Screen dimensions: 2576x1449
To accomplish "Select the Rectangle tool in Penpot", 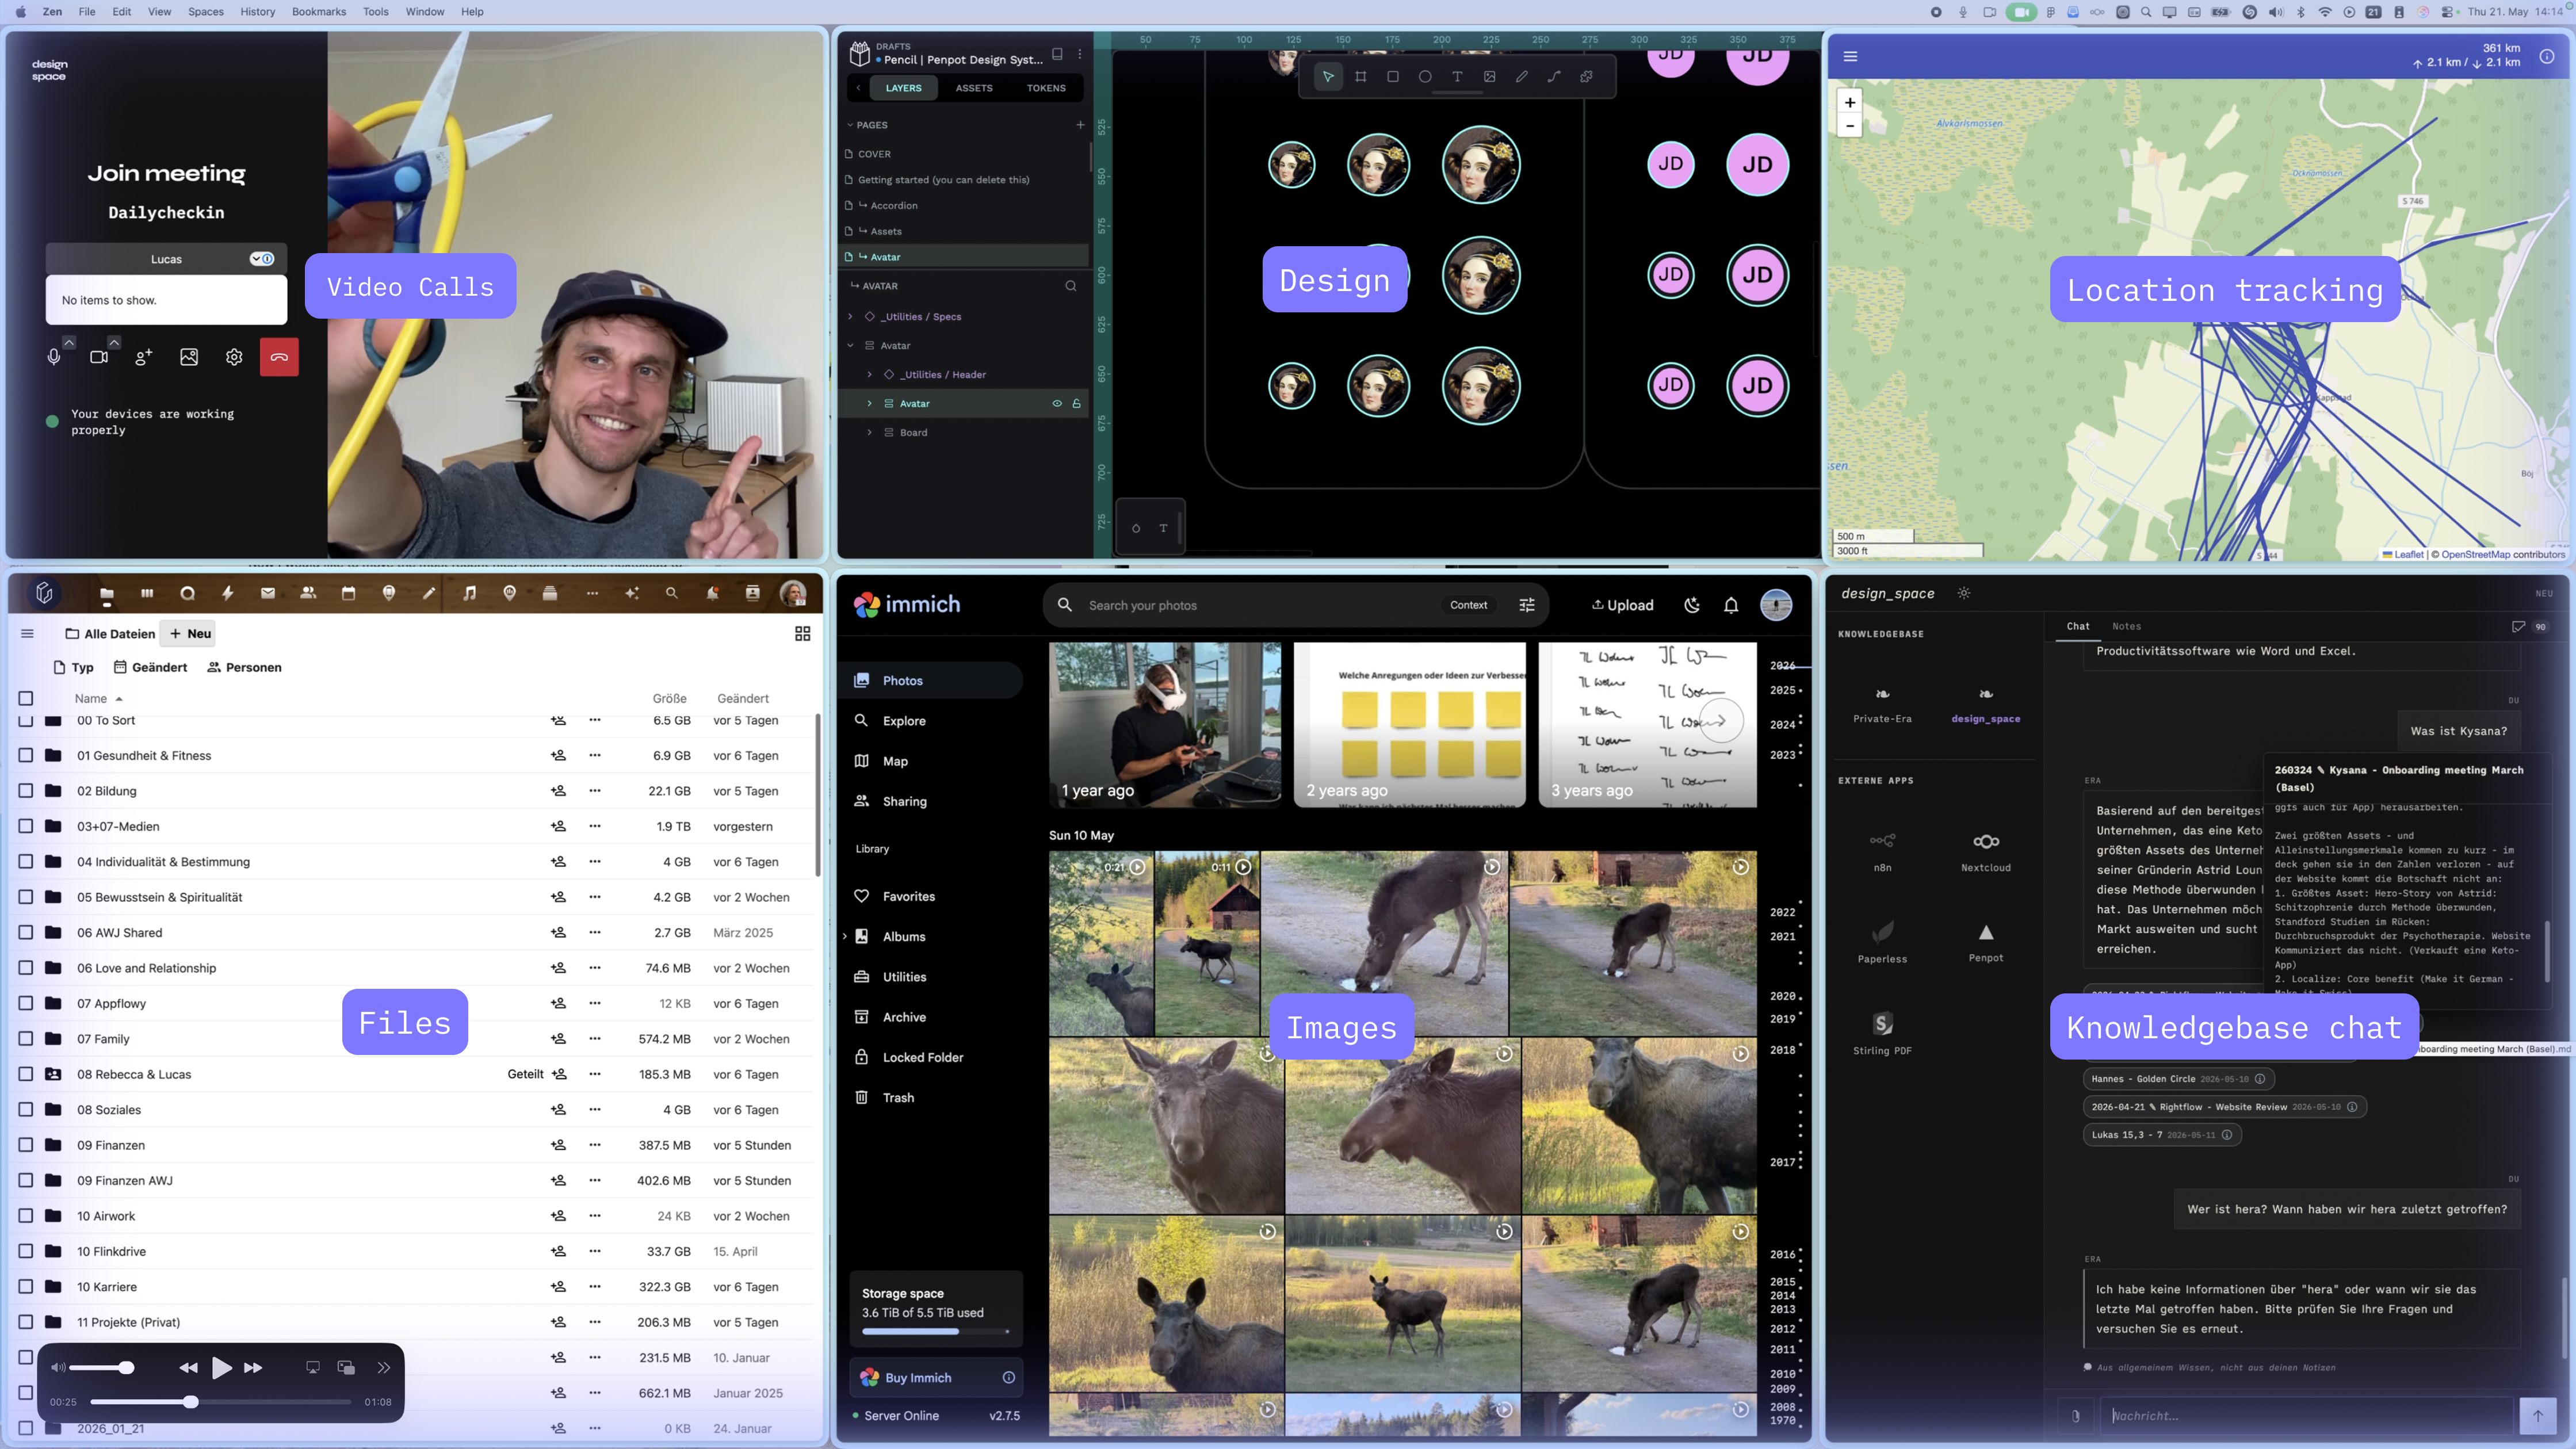I will pyautogui.click(x=1392, y=77).
